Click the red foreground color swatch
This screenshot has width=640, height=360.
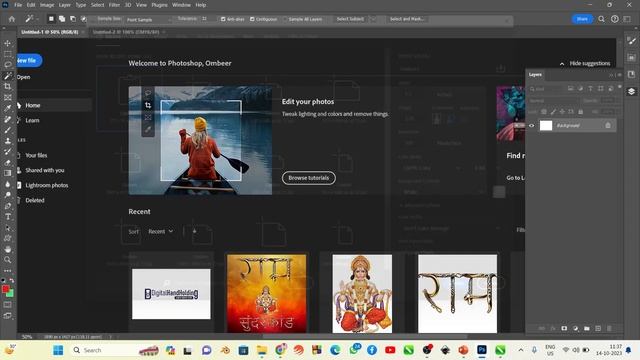tap(5, 289)
